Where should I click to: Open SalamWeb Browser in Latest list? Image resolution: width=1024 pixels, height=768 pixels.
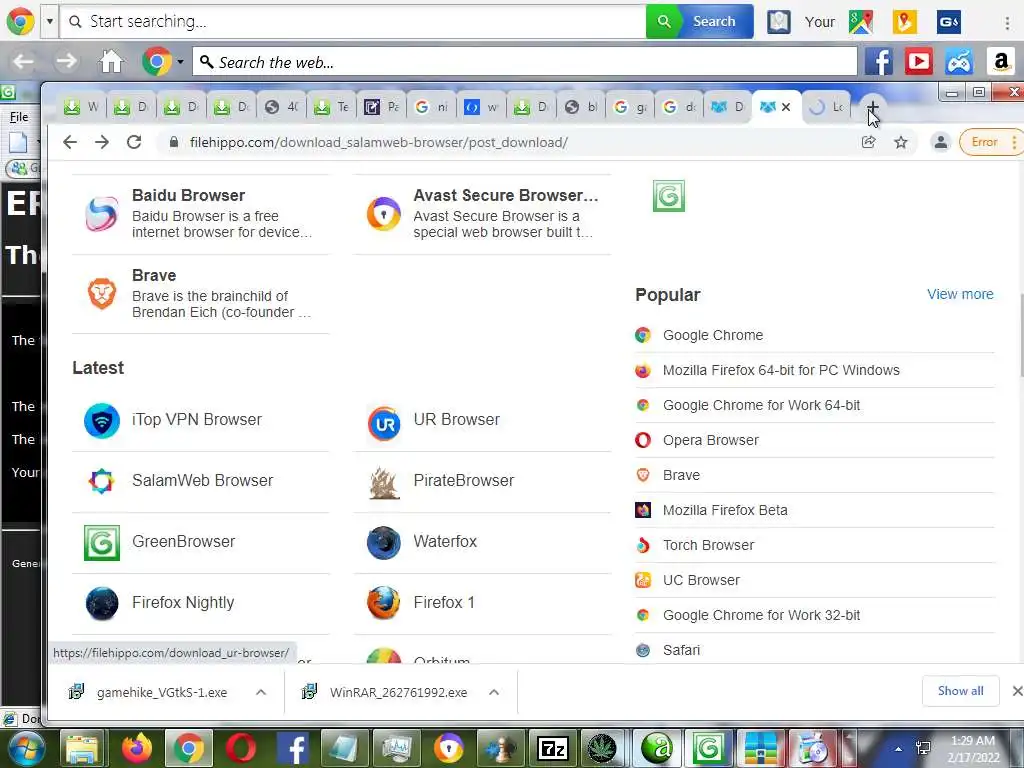click(x=200, y=481)
